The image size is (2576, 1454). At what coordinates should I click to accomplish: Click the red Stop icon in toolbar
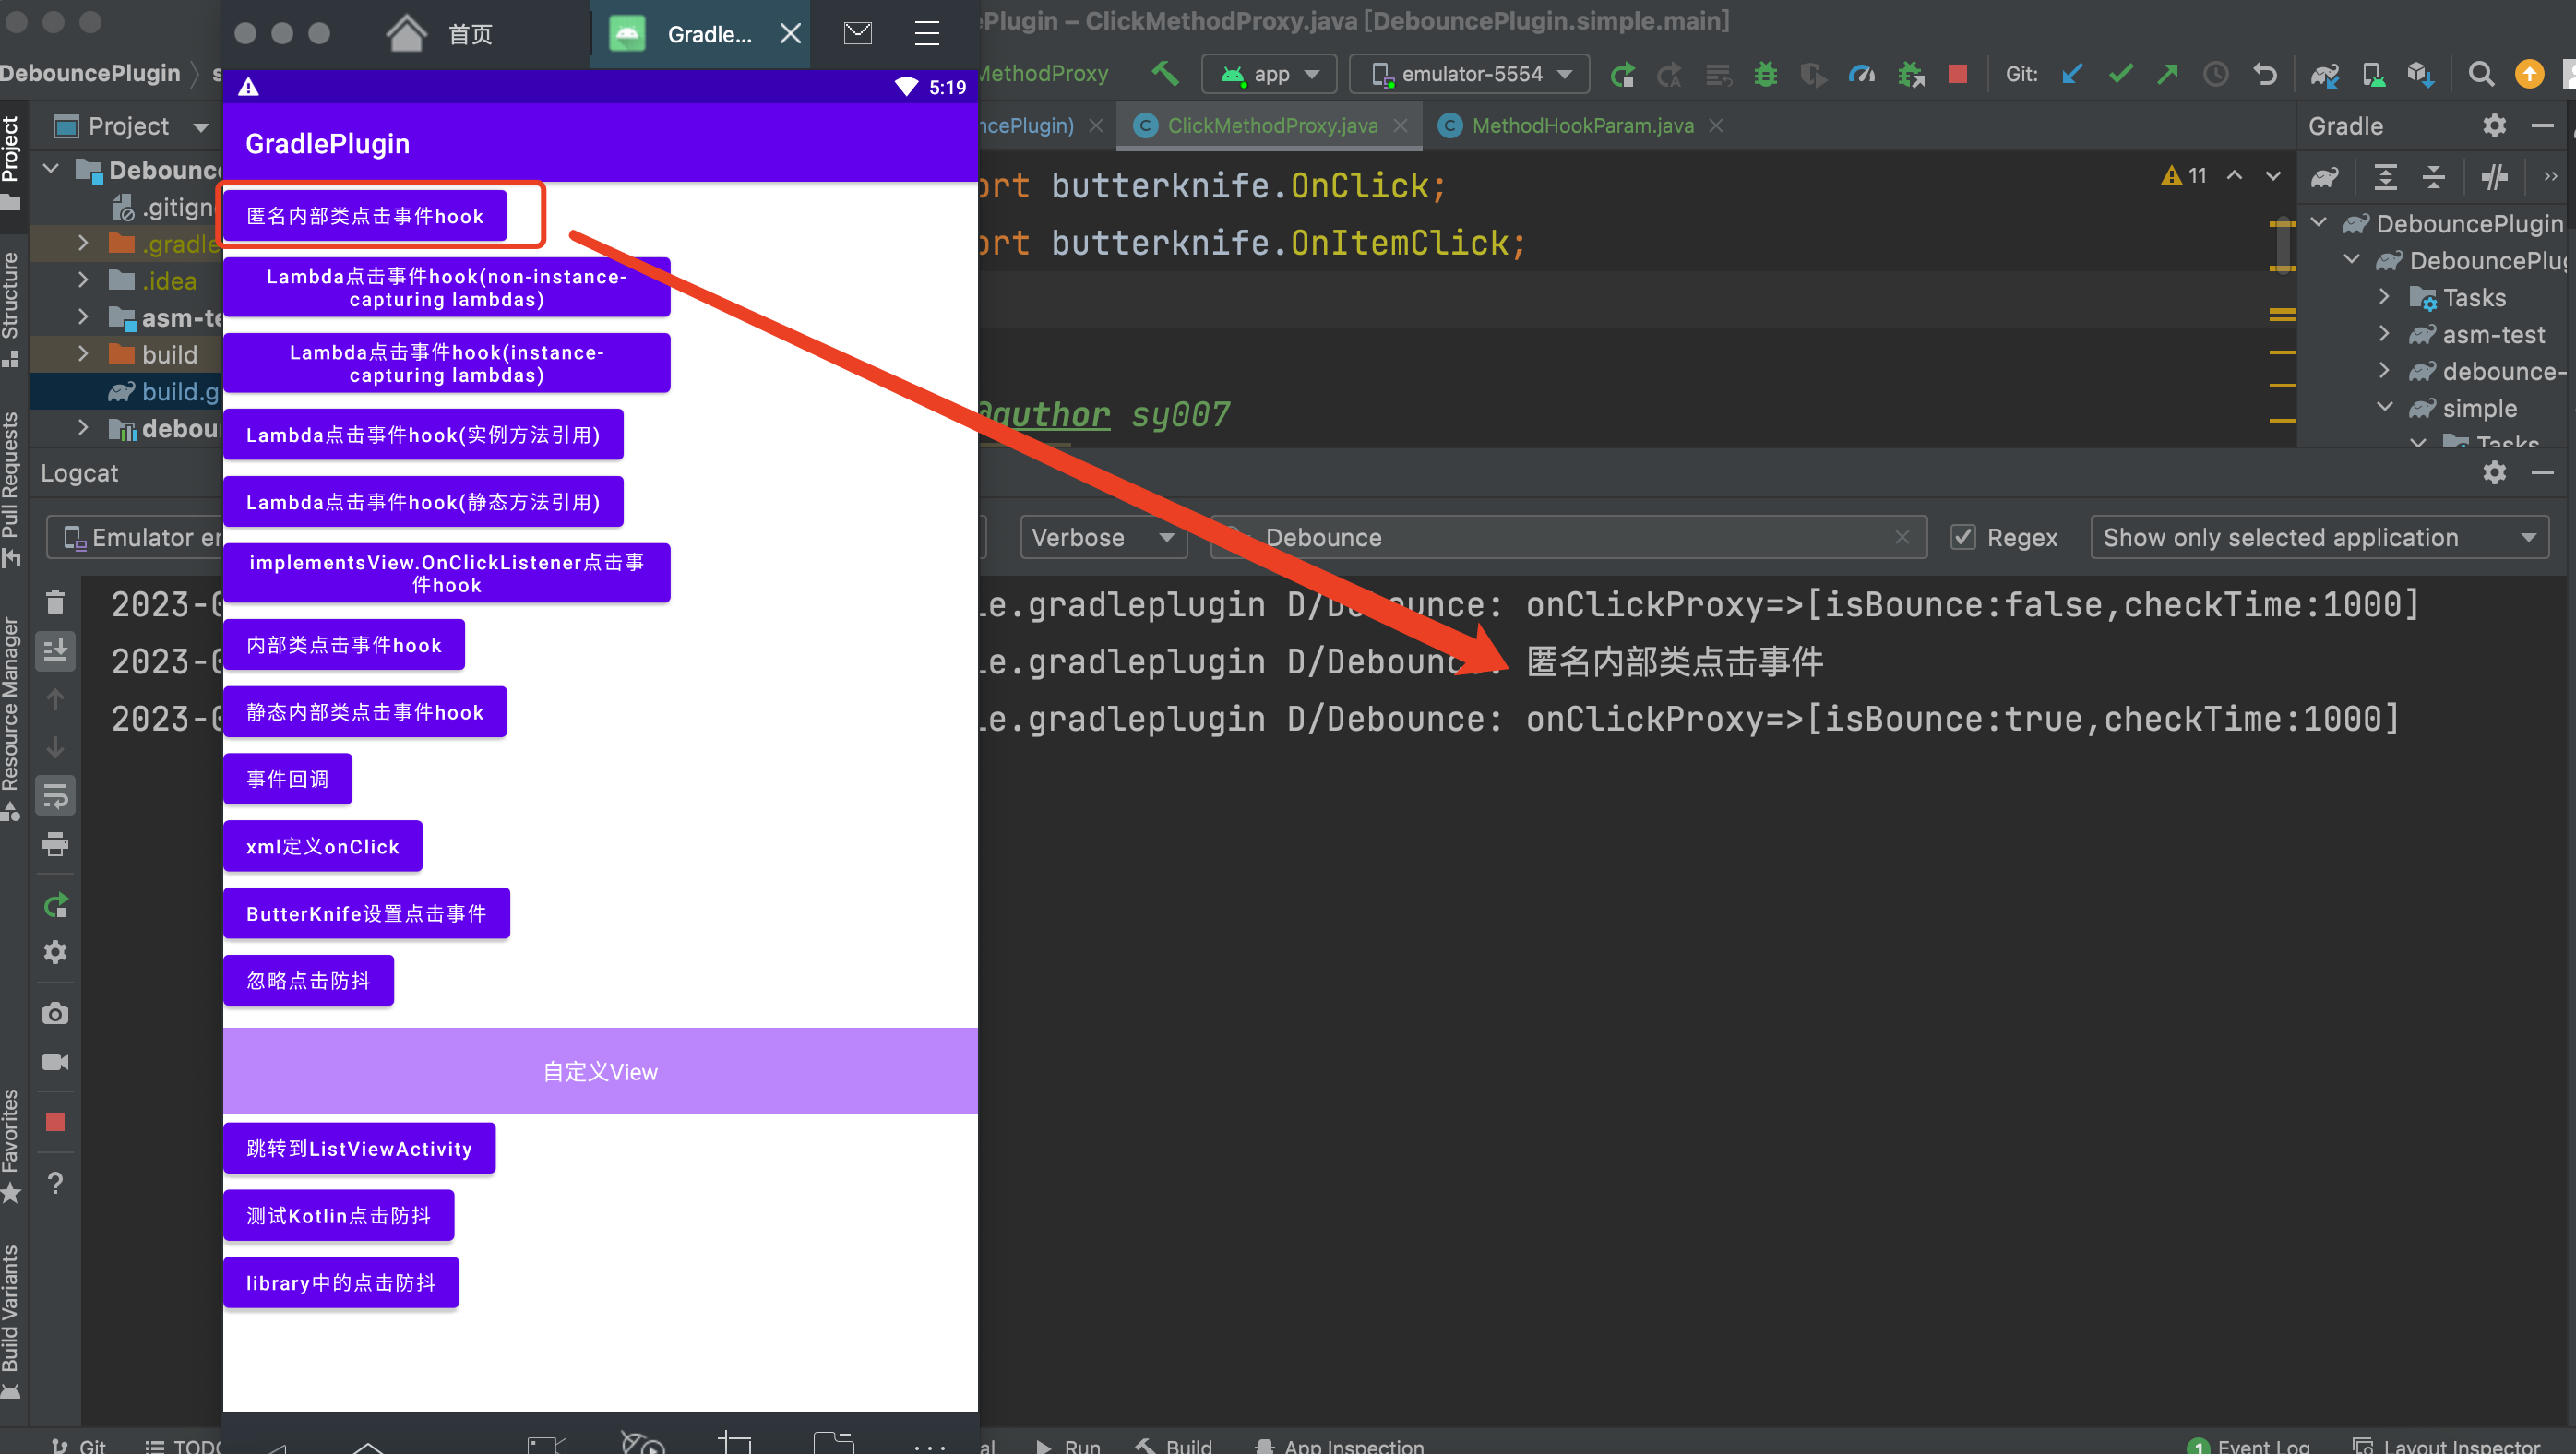1958,74
